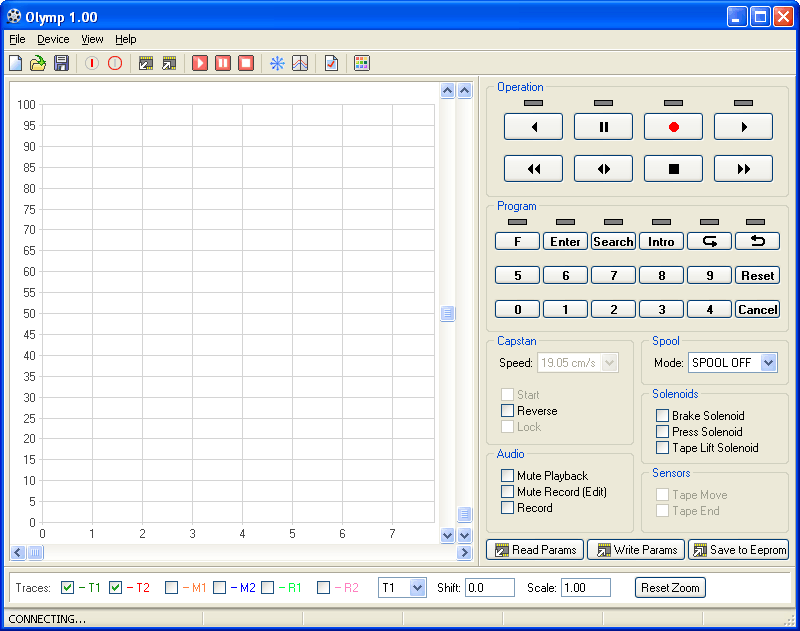Click the red pause toolbar icon
Screen dimensions: 800x631
(223, 63)
